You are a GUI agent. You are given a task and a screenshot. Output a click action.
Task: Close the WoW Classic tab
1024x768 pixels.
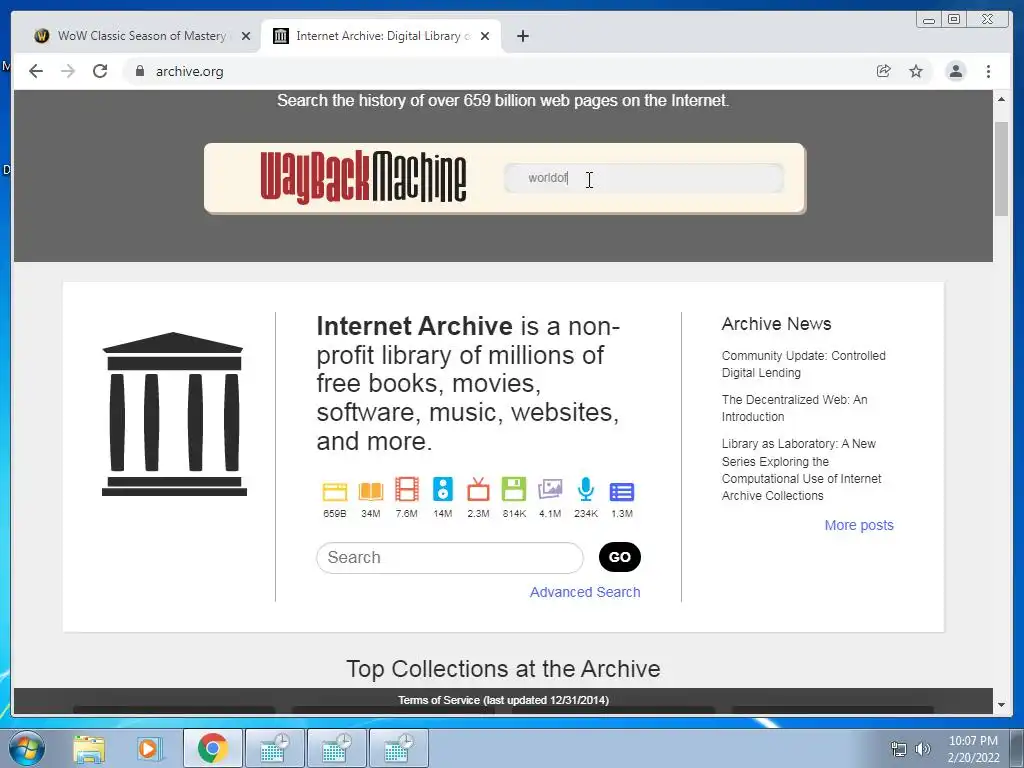tap(246, 36)
